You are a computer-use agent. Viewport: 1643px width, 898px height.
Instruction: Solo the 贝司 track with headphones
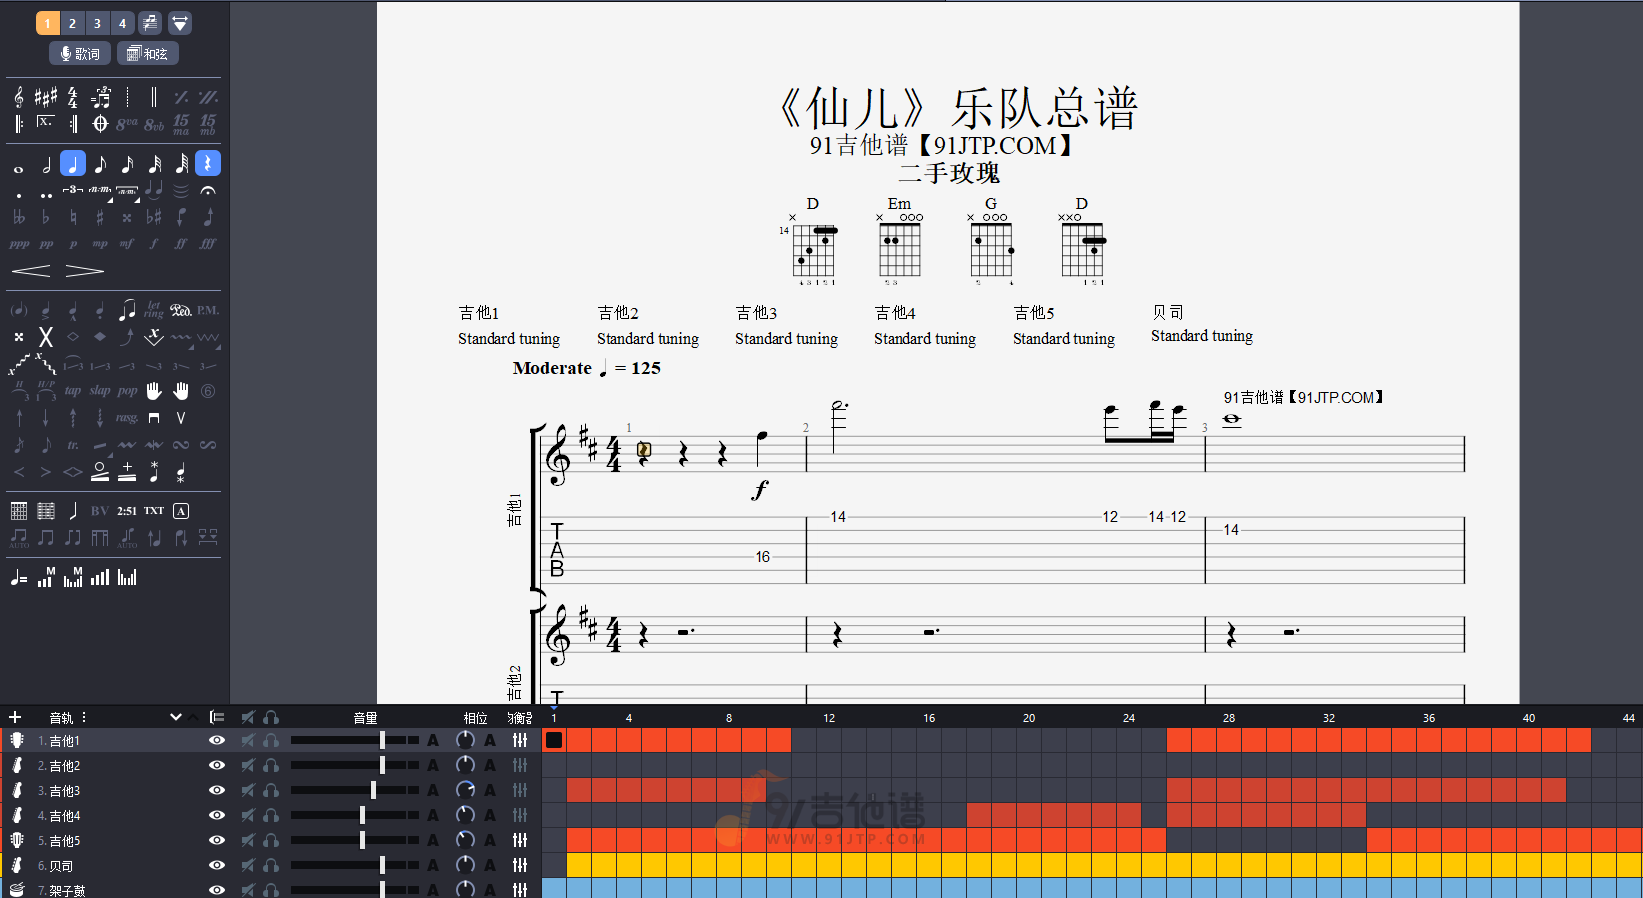(x=271, y=865)
